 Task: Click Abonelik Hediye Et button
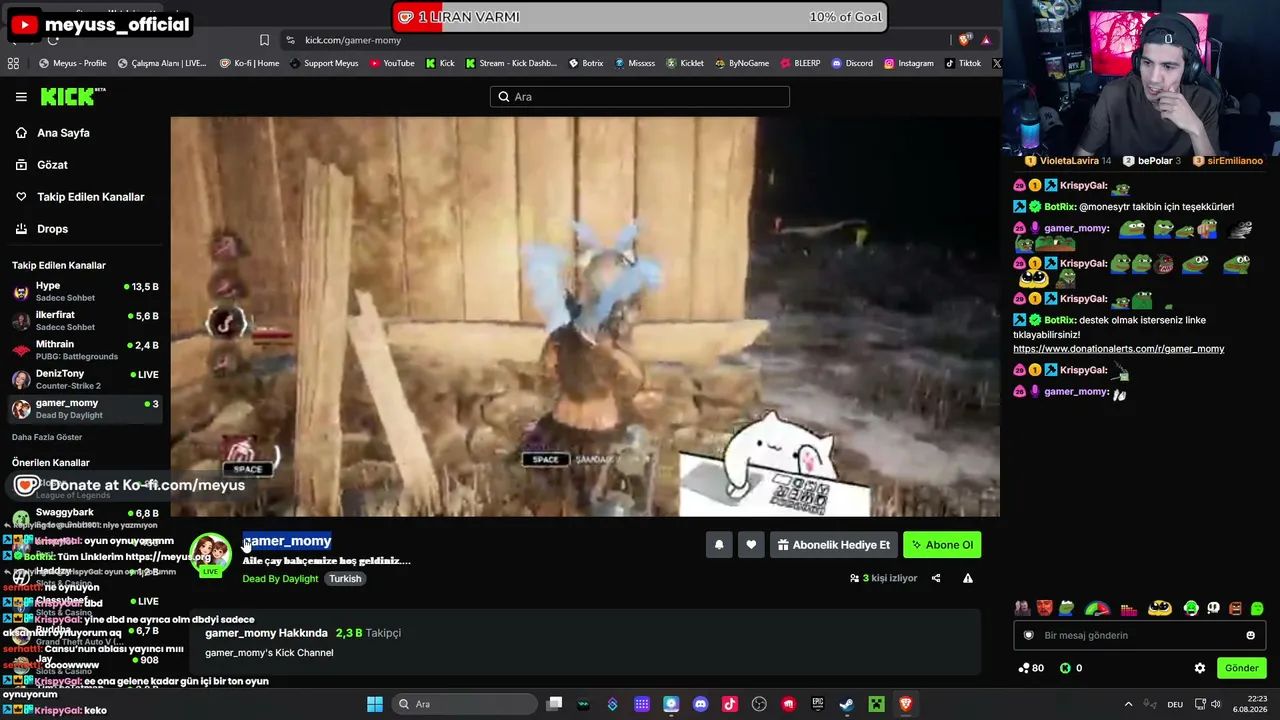pyautogui.click(x=833, y=545)
